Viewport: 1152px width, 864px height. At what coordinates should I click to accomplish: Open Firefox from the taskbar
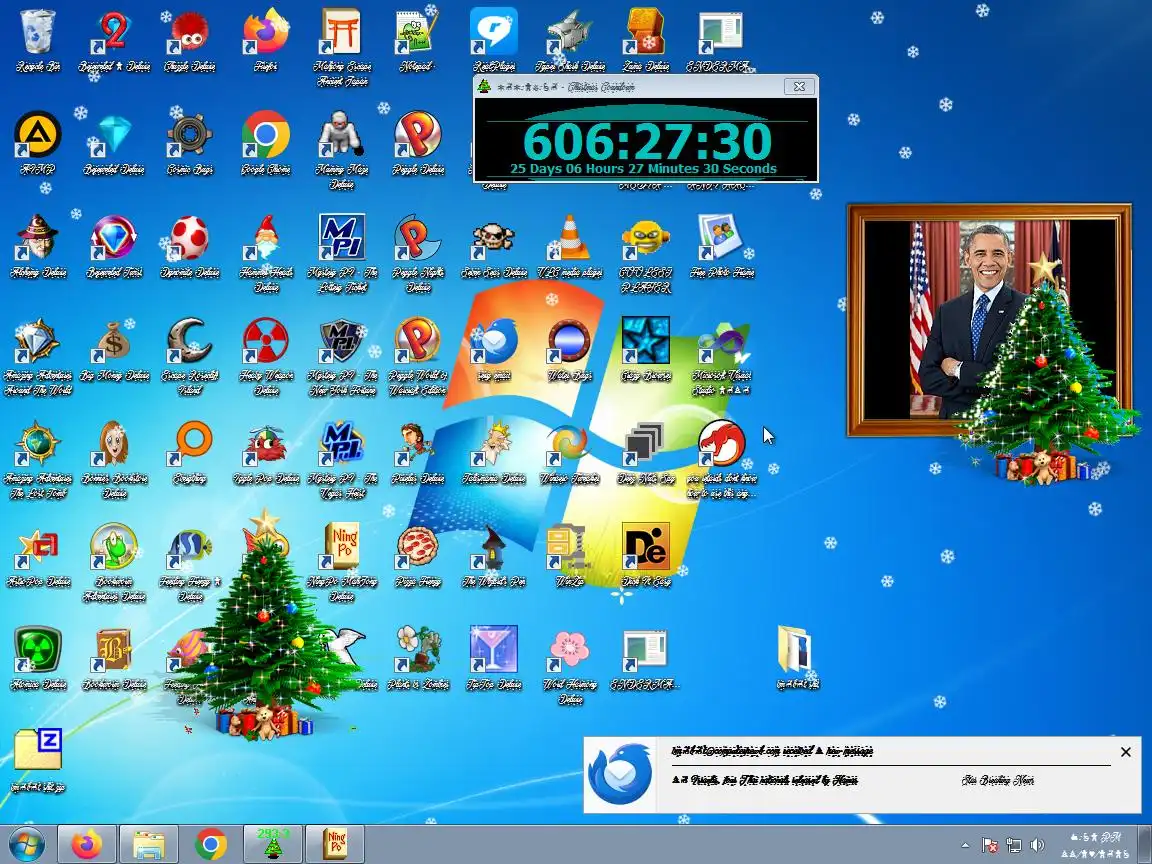pos(87,844)
